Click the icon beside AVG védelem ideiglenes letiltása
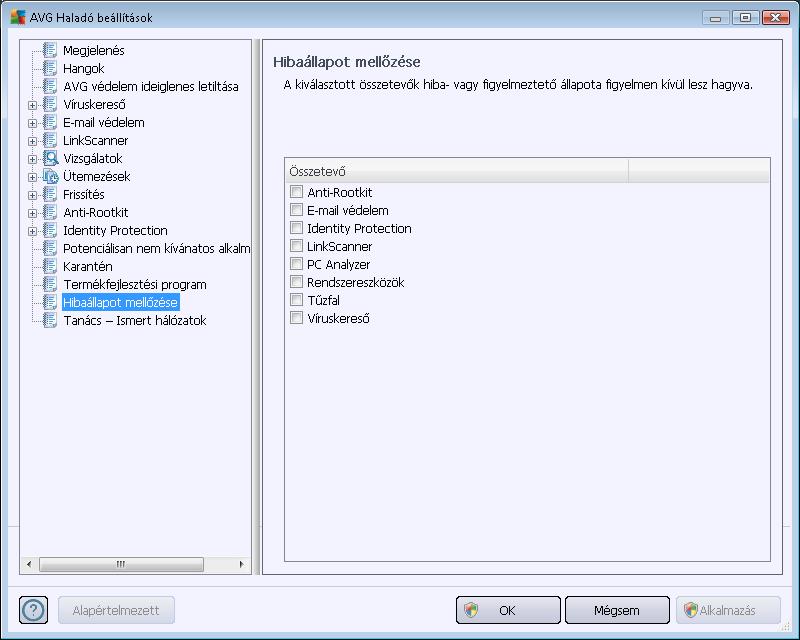The image size is (800, 640). click(50, 86)
